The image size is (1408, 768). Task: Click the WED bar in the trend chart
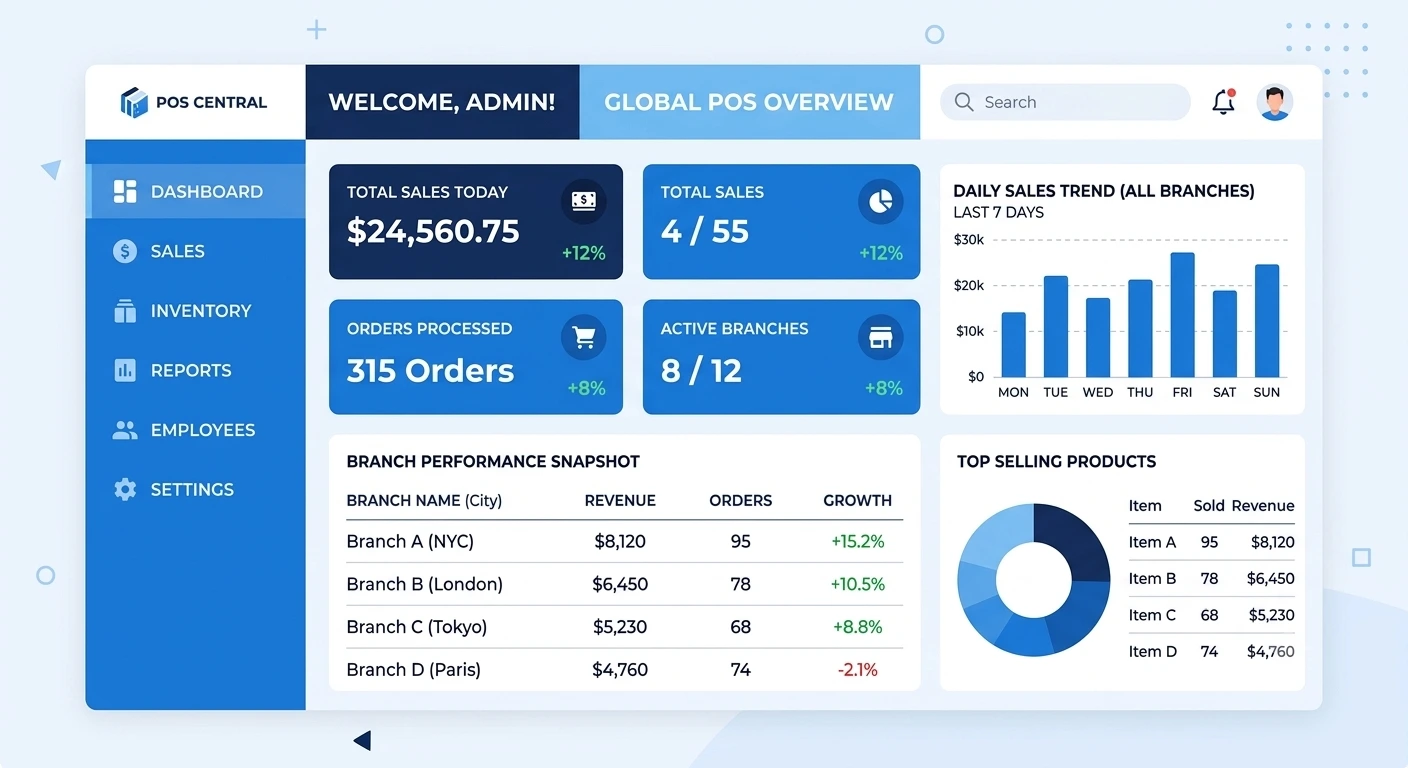coord(1098,337)
